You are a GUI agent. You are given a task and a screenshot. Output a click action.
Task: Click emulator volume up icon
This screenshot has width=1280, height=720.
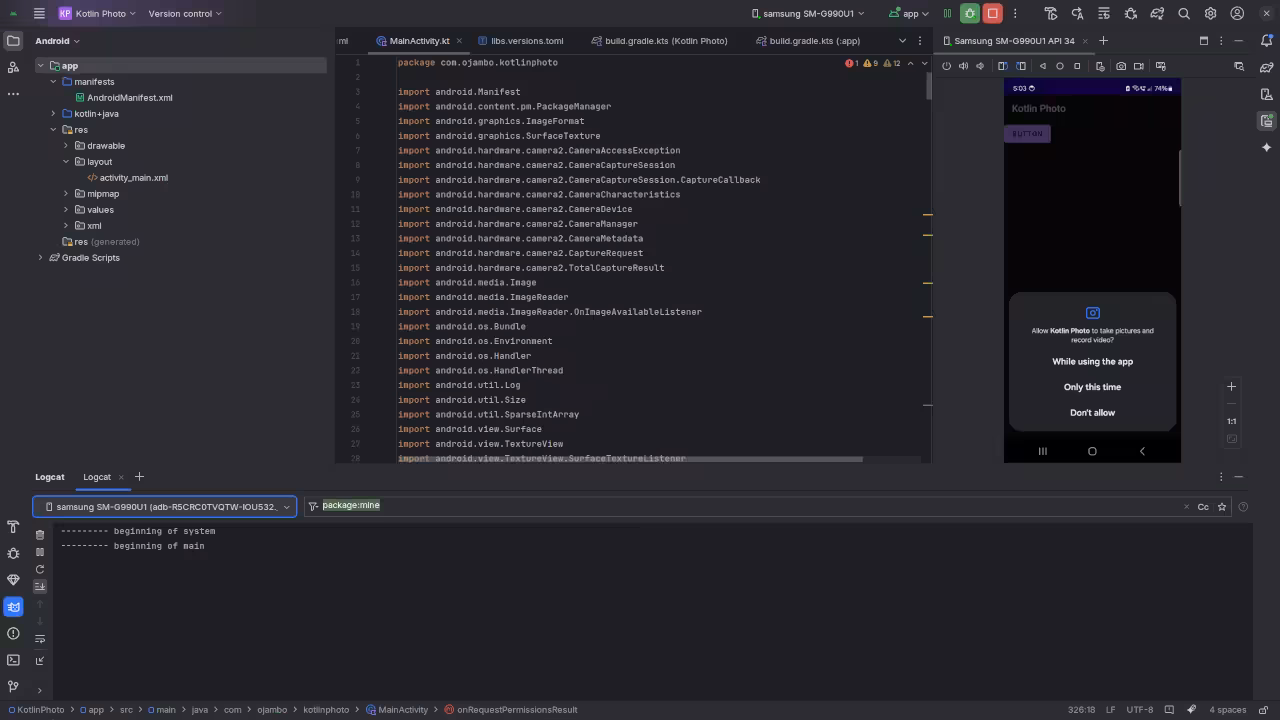point(963,66)
